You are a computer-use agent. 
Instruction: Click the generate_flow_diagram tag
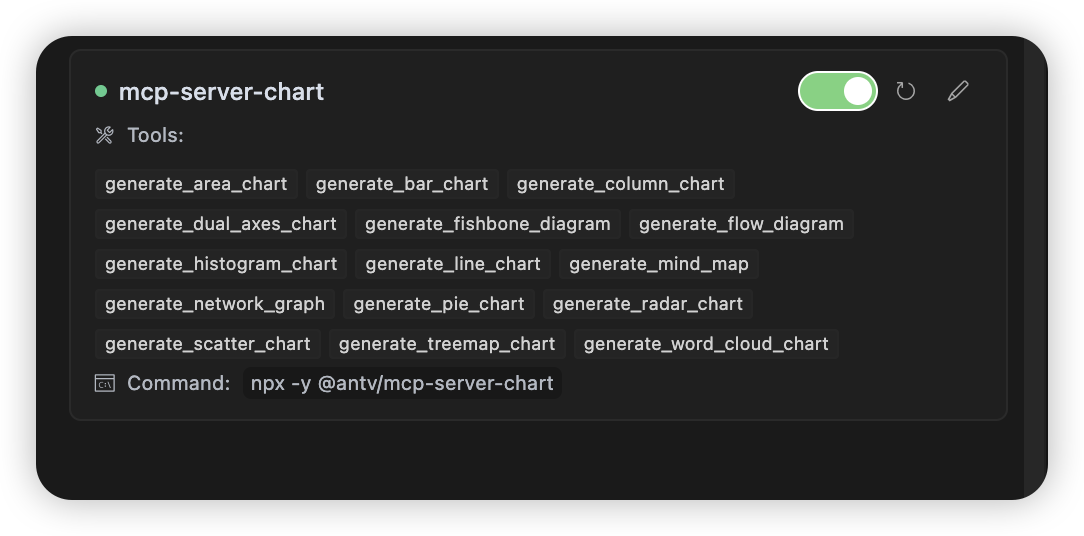(741, 224)
